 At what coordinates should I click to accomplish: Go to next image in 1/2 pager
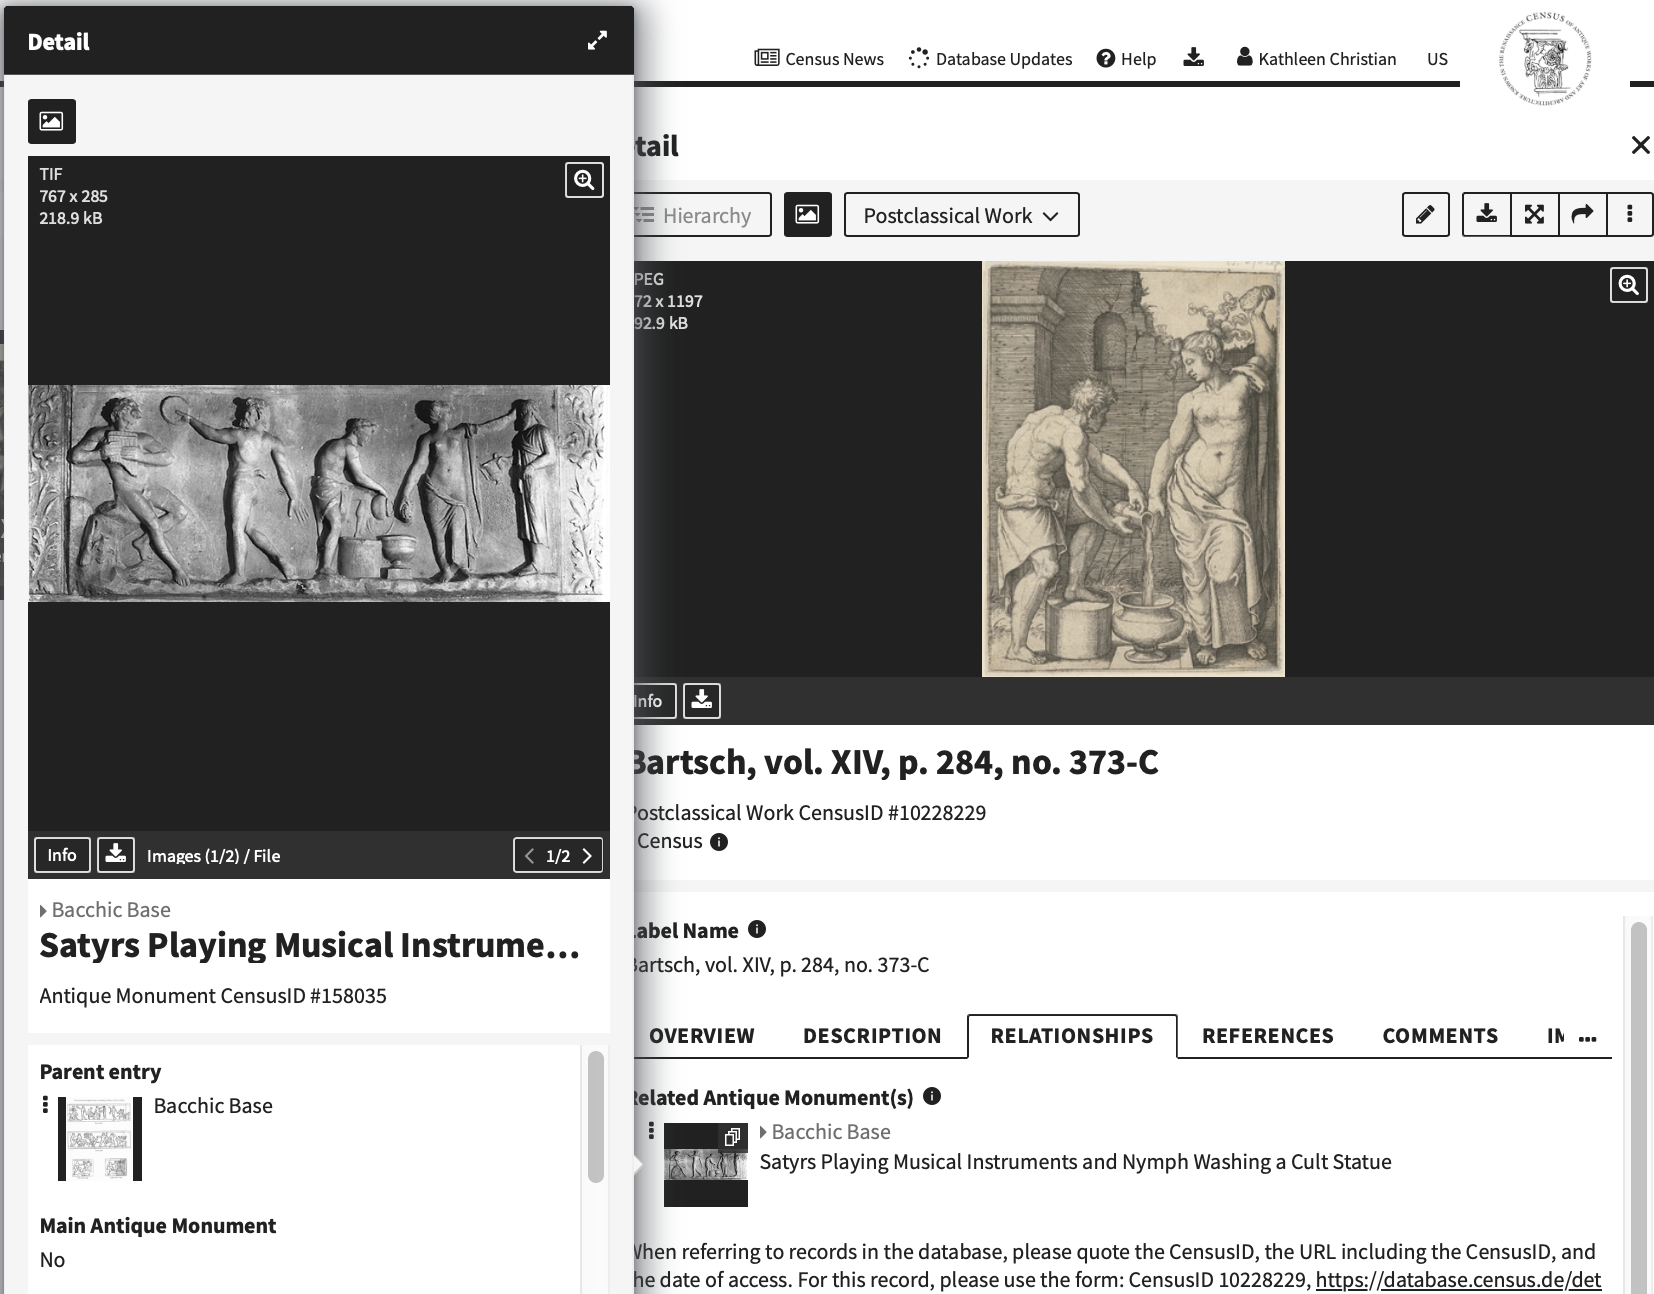(x=588, y=856)
